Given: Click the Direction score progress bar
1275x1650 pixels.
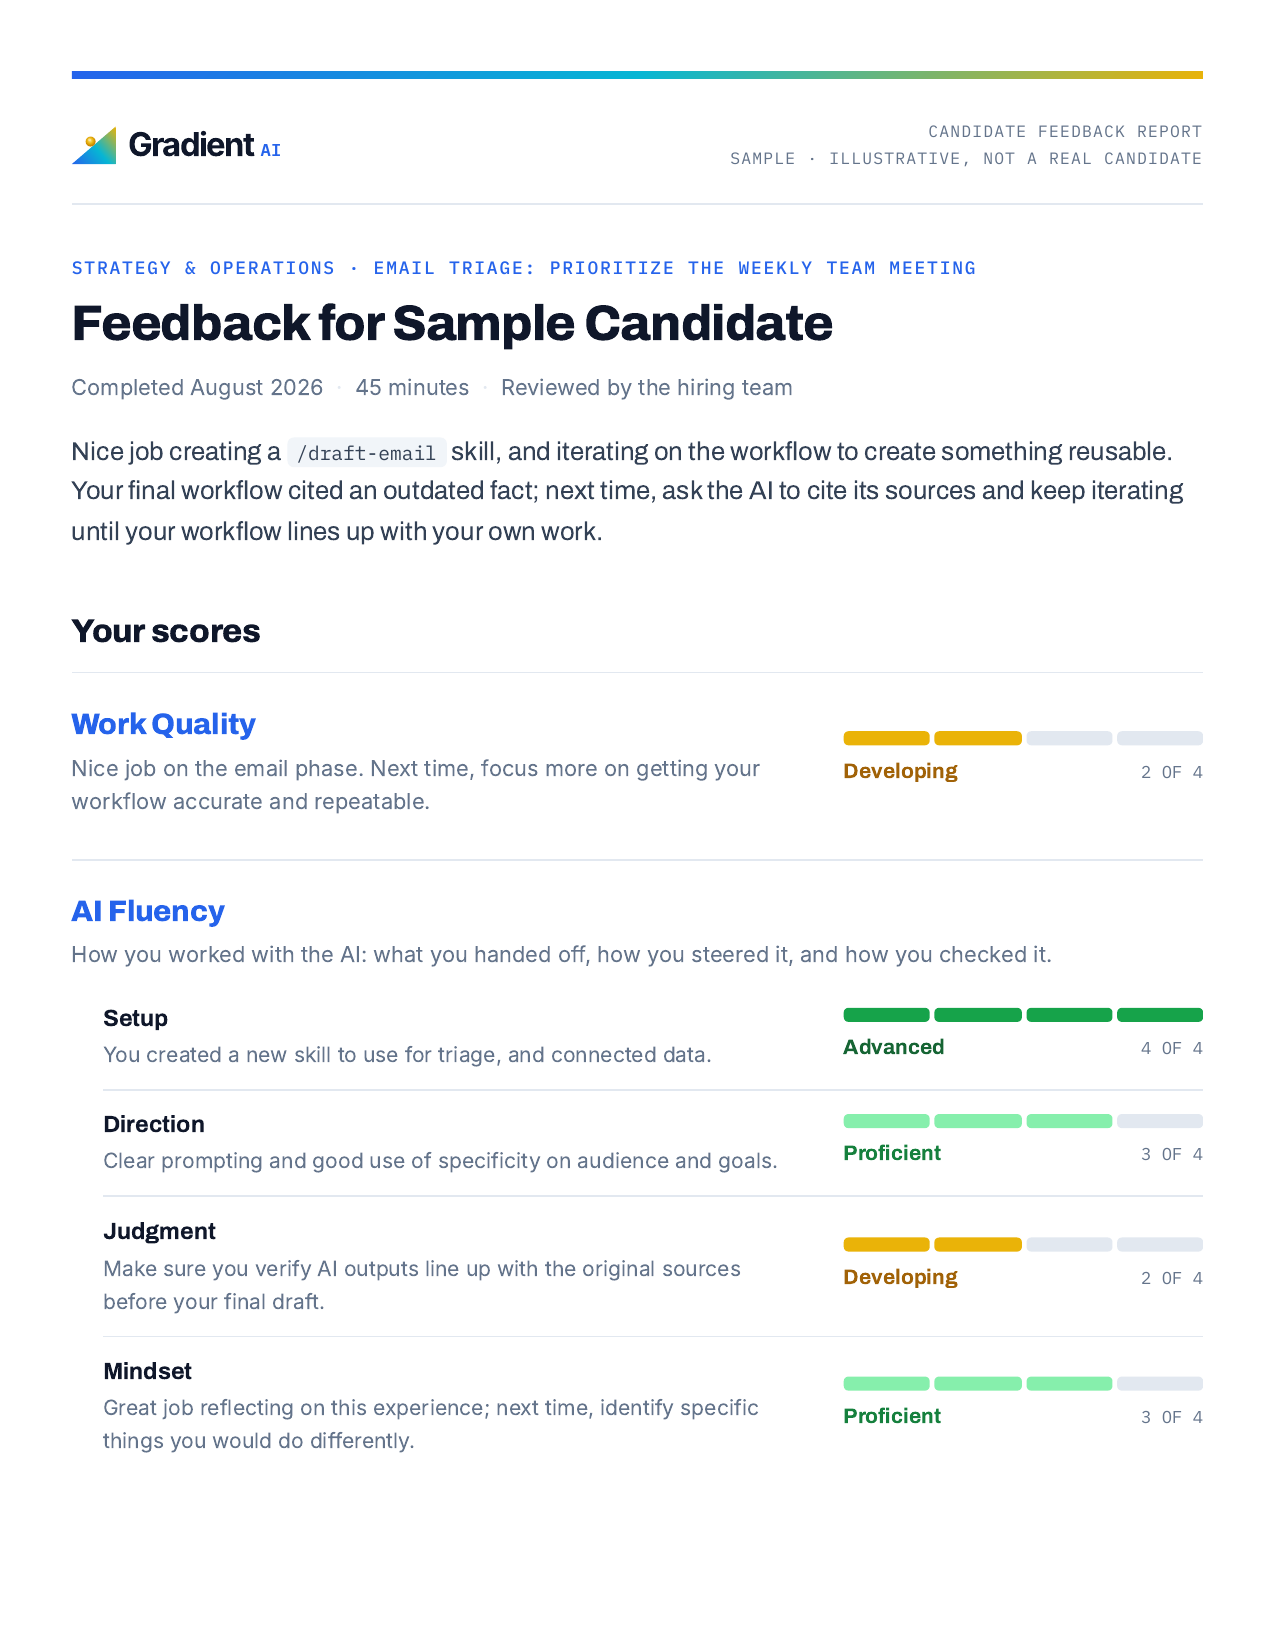Looking at the screenshot, I should pyautogui.click(x=1023, y=1121).
